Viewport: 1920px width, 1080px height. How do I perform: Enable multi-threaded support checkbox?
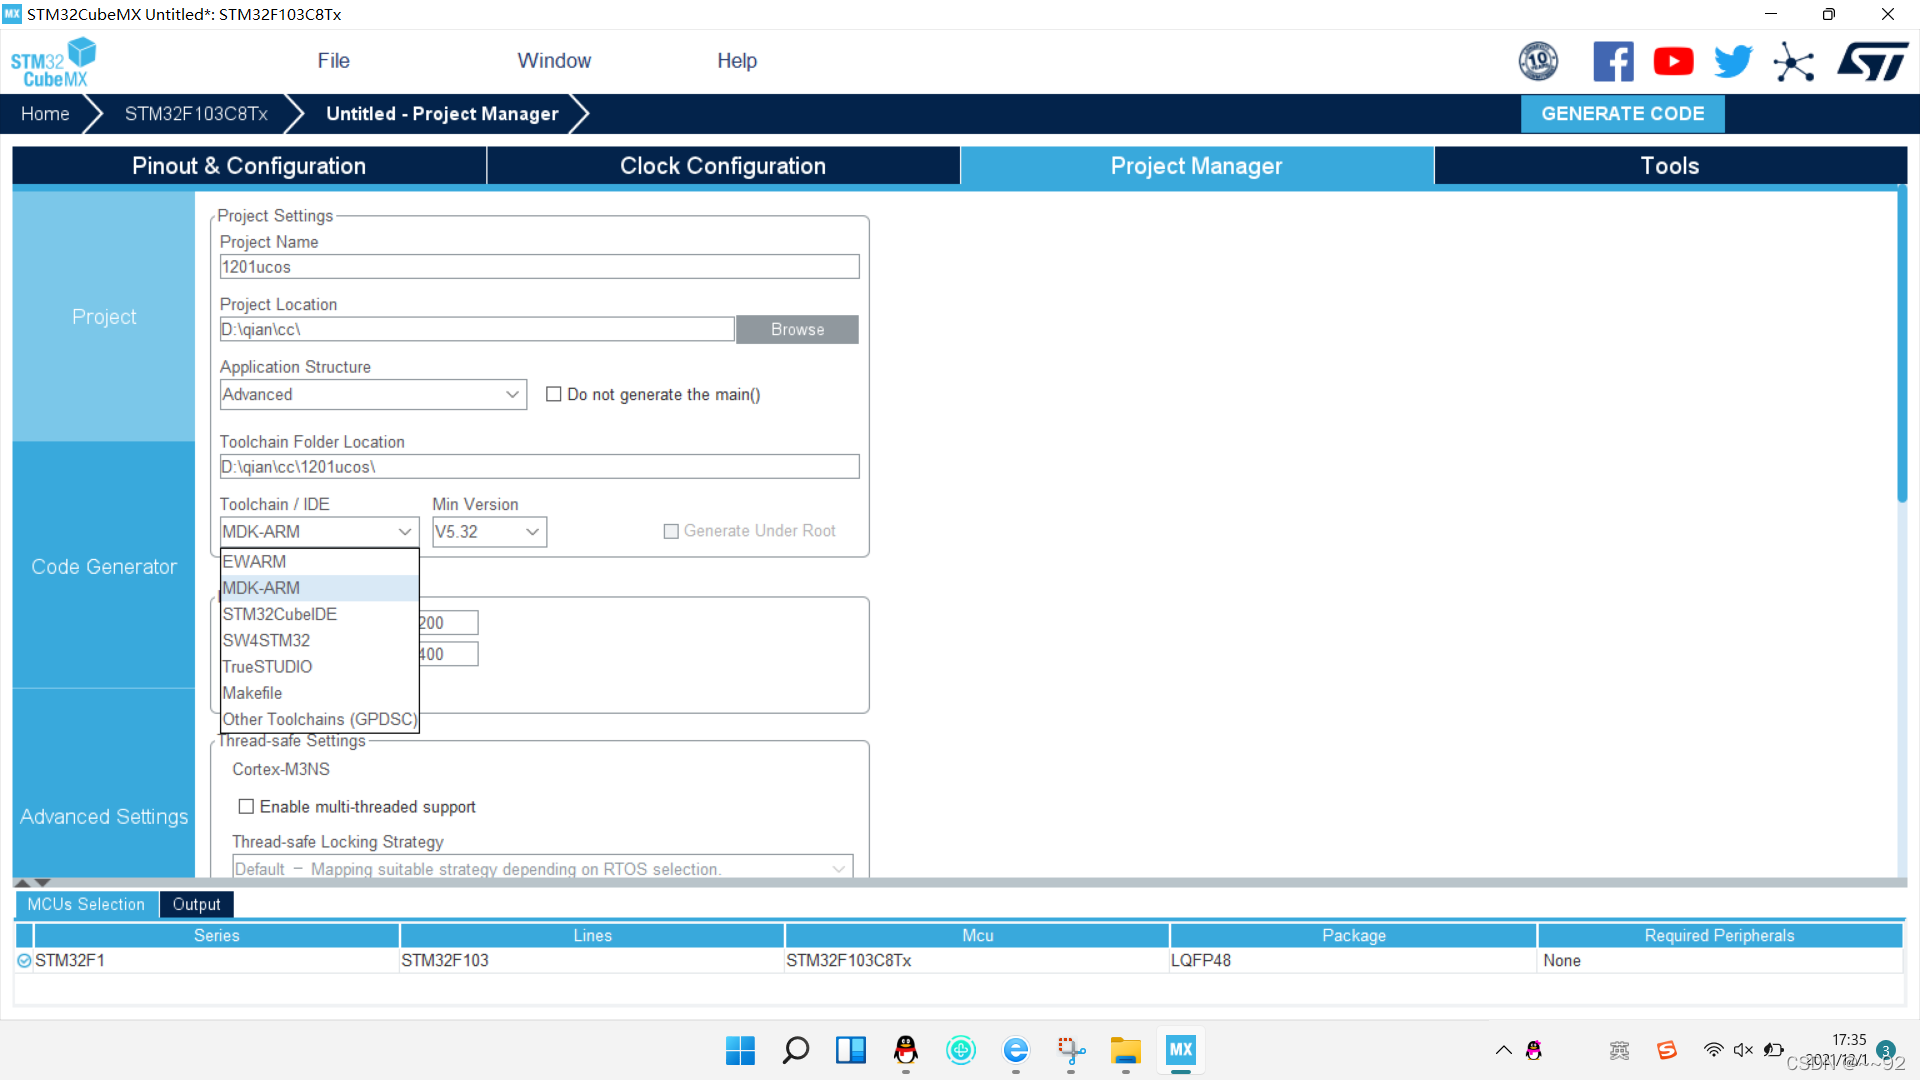246,806
